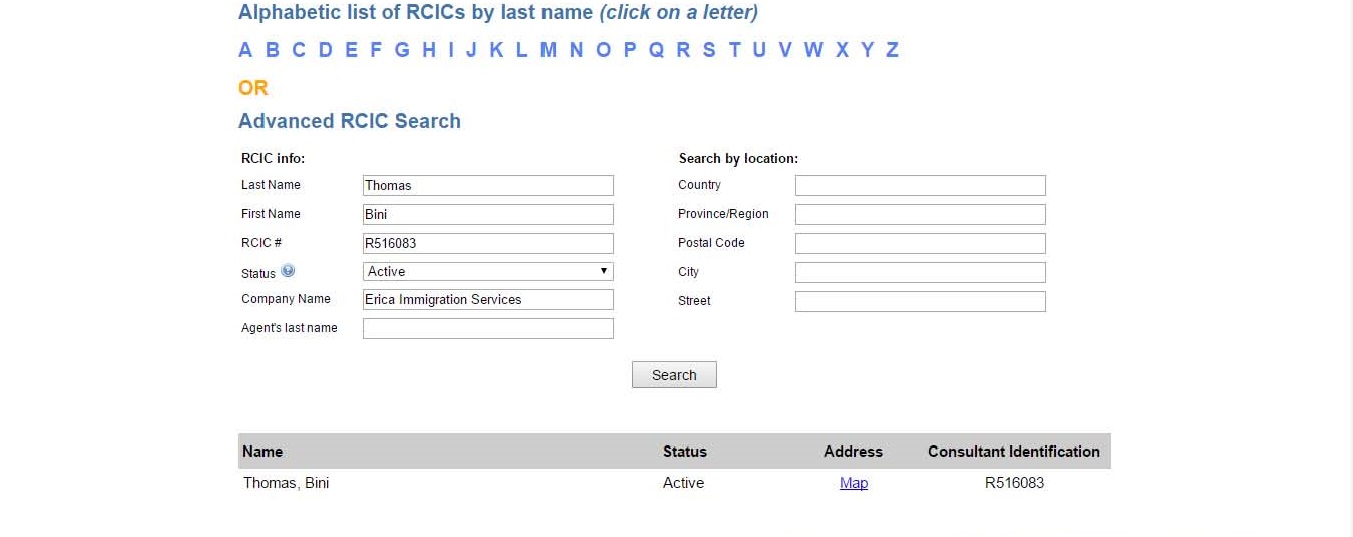Viewport: 1353px width, 537px height.
Task: Click the RCIC # input field
Action: (x=488, y=243)
